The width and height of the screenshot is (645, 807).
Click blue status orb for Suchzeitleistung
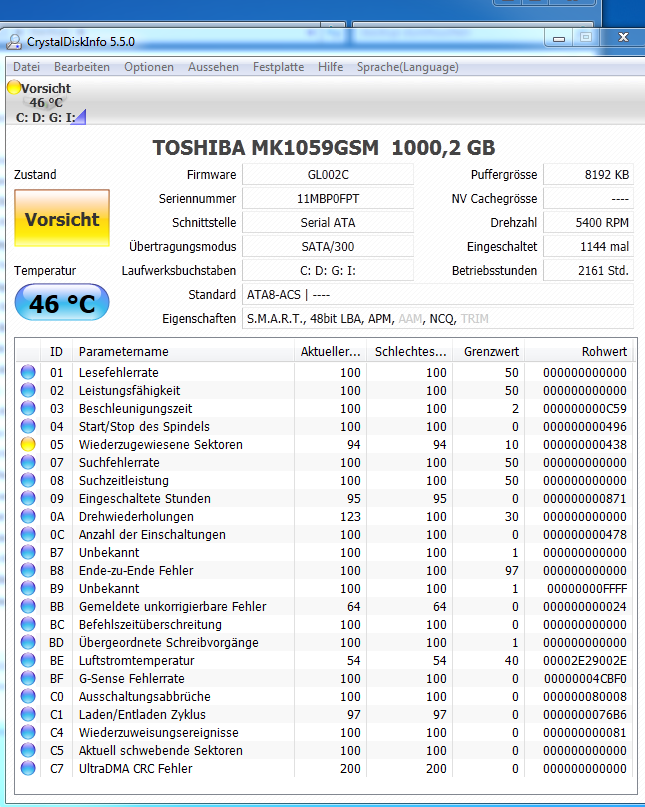pos(28,480)
